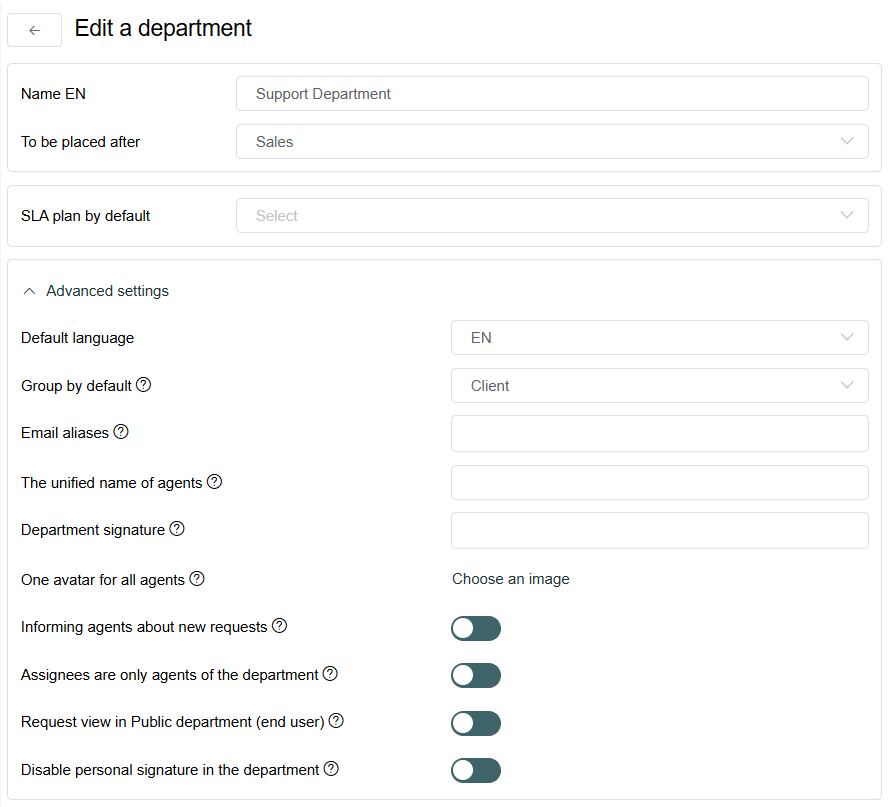Click help icon for Request view in Public department
The height and width of the screenshot is (807, 888).
click(x=336, y=721)
